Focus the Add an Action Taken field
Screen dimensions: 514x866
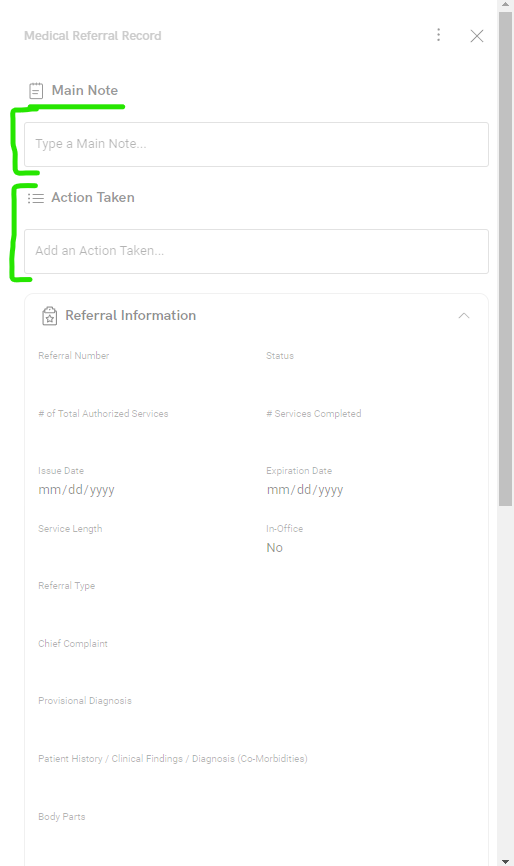tap(256, 251)
